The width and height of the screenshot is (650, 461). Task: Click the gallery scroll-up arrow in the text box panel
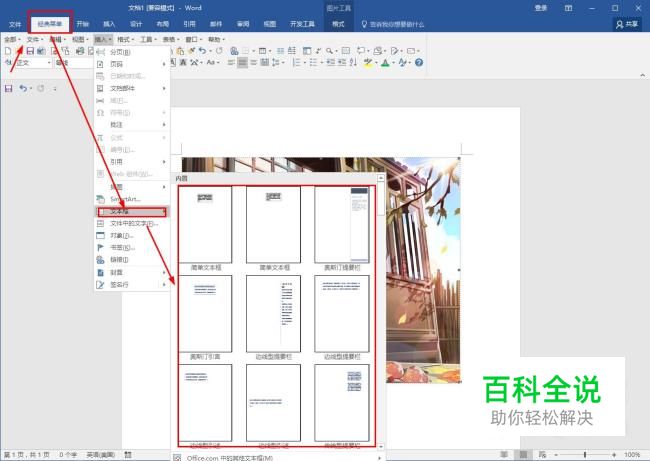(x=381, y=178)
